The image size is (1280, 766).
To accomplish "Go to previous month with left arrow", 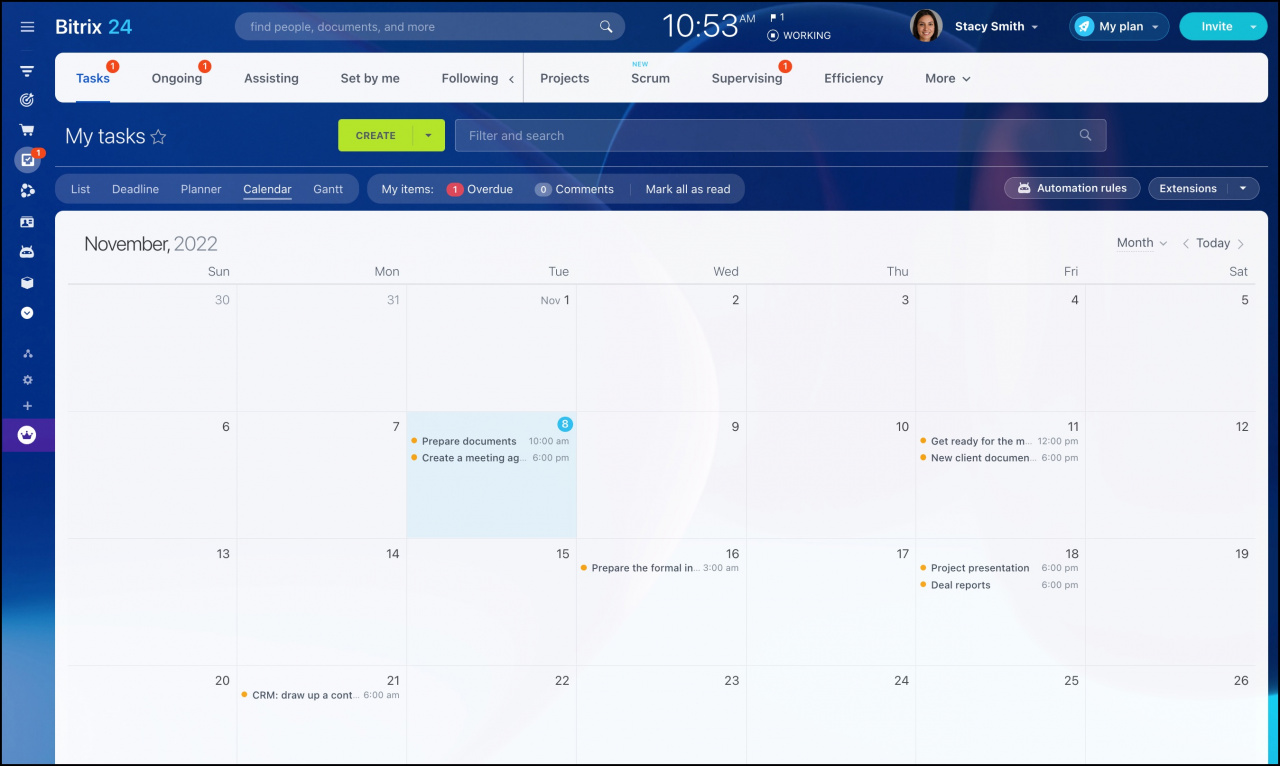I will coord(1186,243).
